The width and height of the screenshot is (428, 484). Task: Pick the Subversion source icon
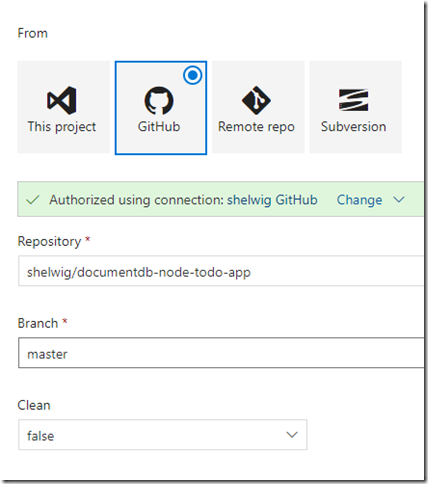(353, 100)
